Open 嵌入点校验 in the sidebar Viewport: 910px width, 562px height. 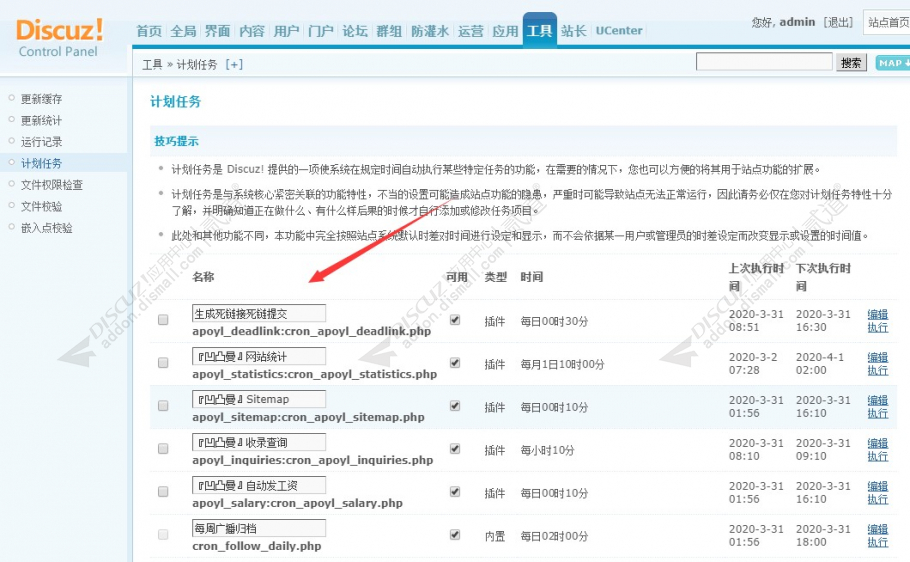46,228
